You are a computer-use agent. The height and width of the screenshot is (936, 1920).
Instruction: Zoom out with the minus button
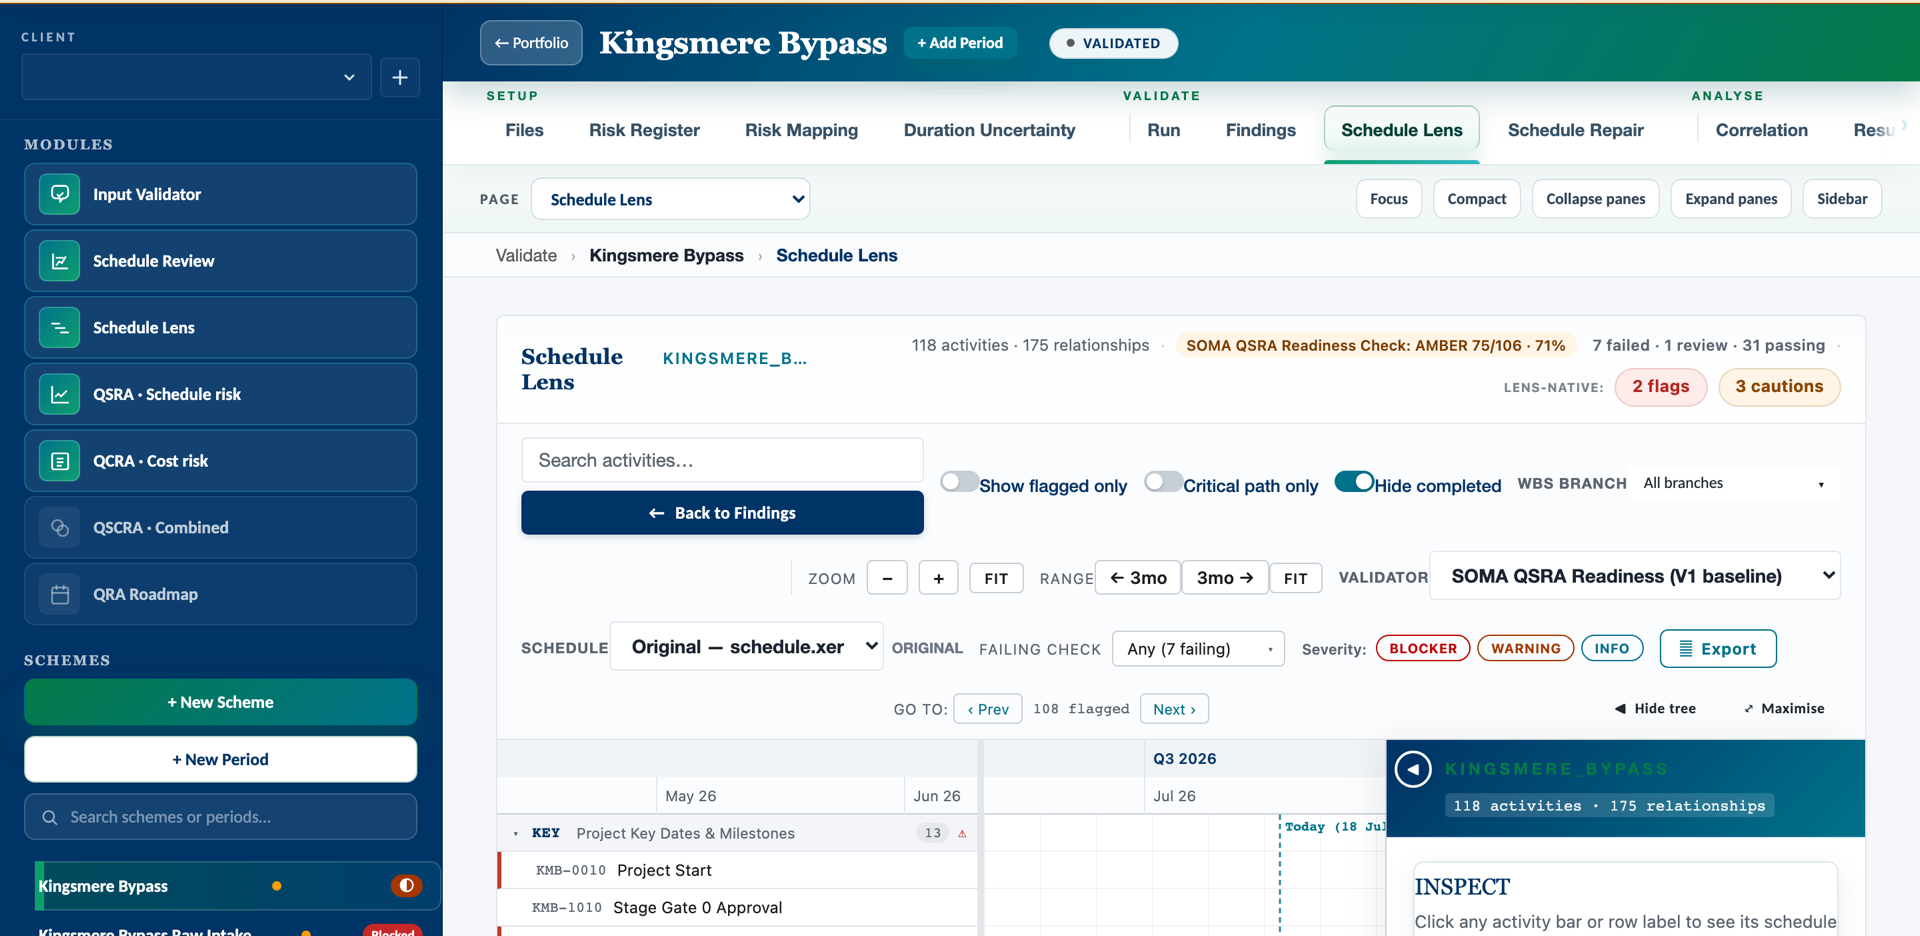point(887,578)
